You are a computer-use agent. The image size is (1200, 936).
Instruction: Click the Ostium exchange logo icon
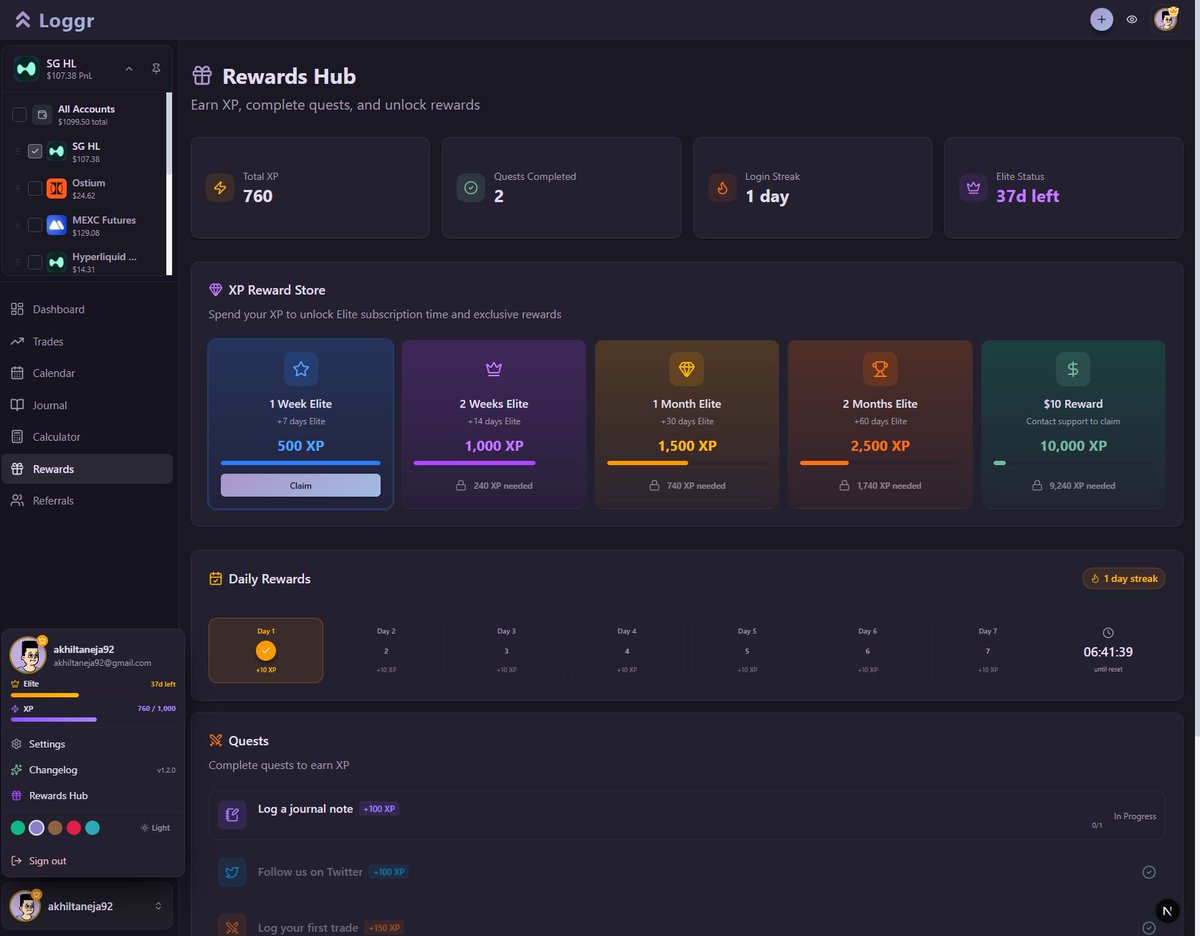tap(57, 188)
